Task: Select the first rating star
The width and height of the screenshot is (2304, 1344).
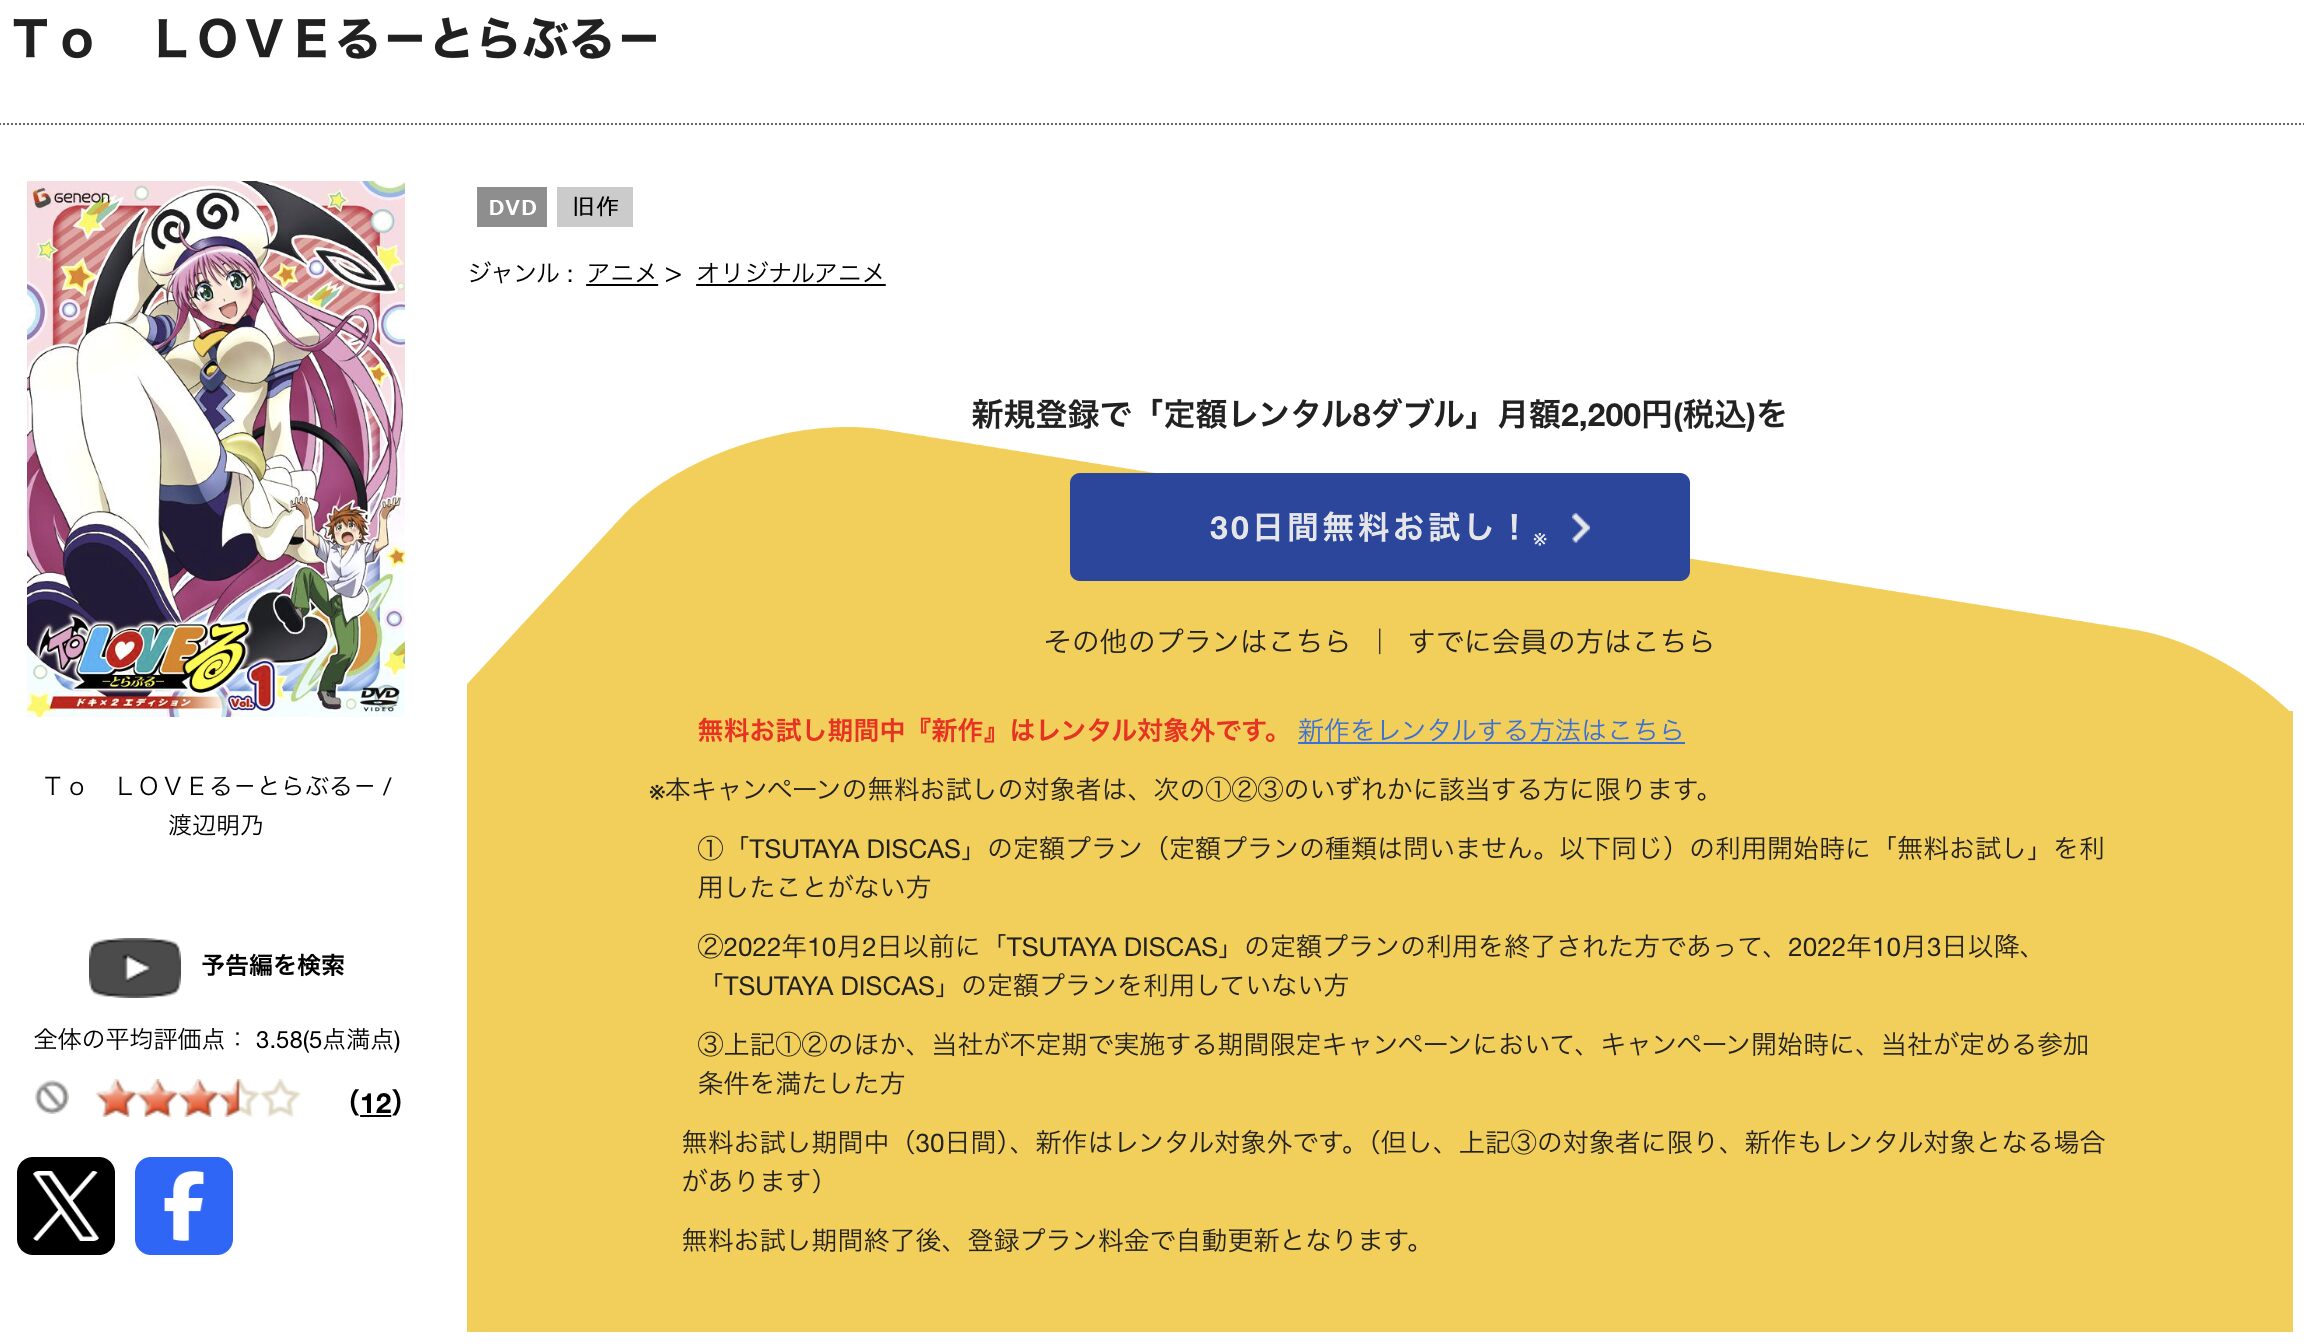Action: (x=117, y=1100)
